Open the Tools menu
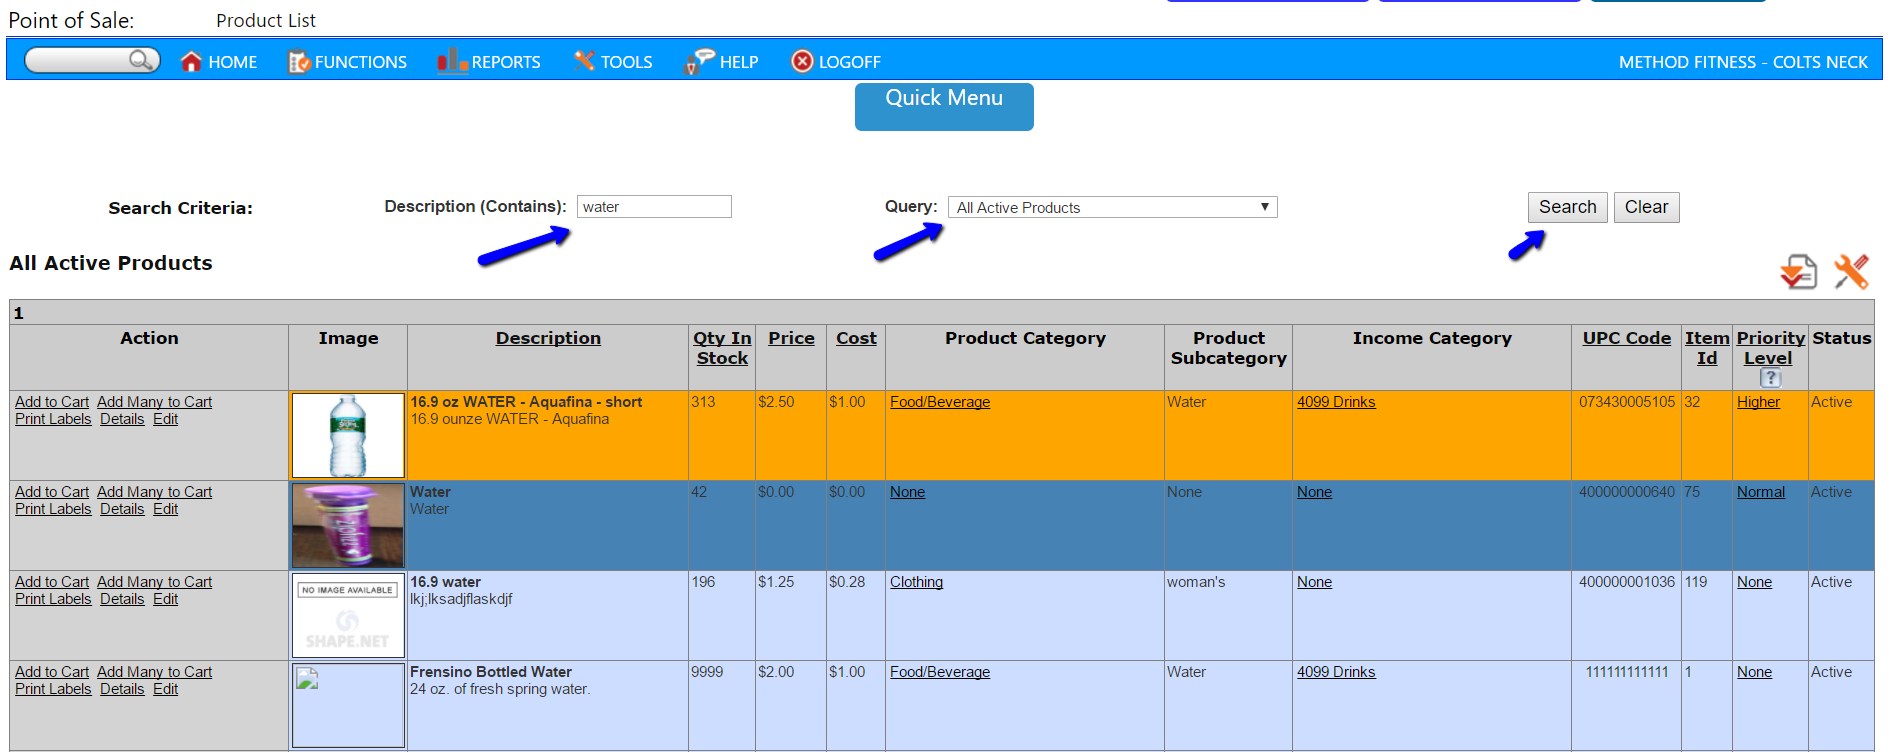This screenshot has height=752, width=1893. [x=613, y=62]
